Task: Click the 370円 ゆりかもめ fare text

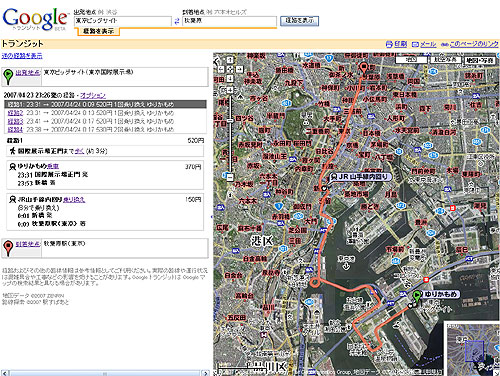Action: (193, 166)
